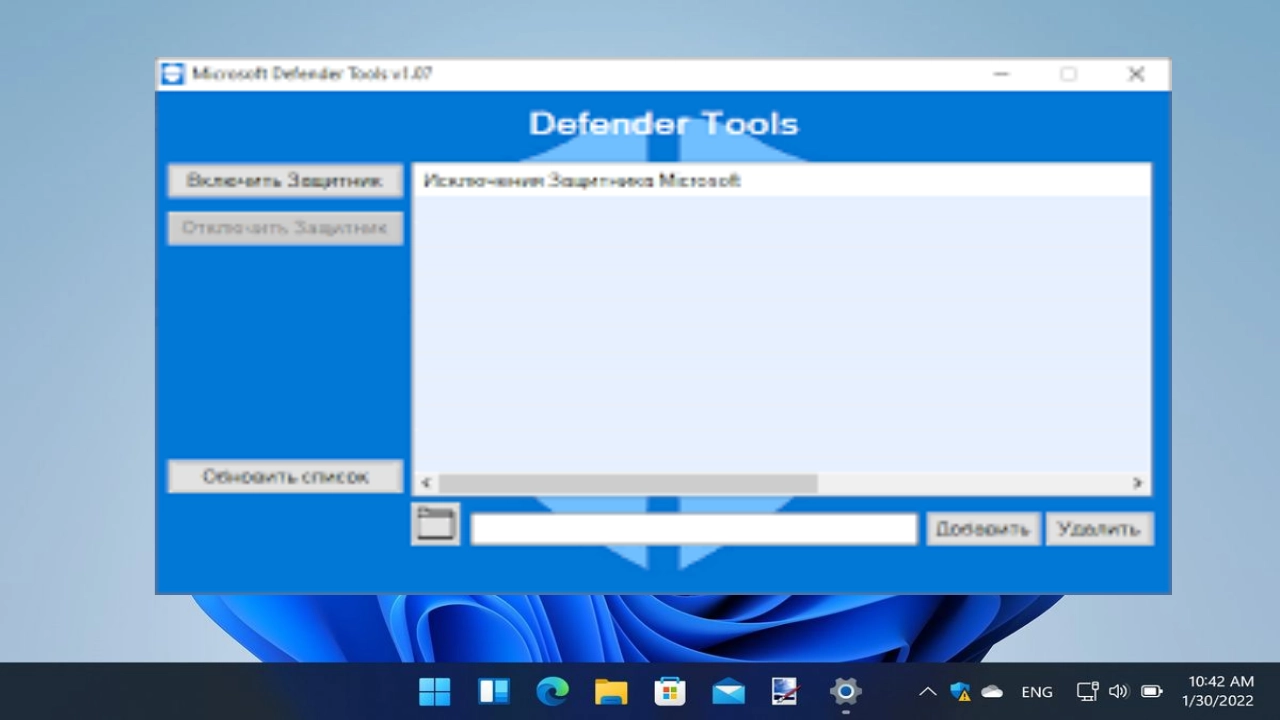This screenshot has height=720, width=1280.
Task: Open the Mail app from taskbar
Action: (728, 691)
